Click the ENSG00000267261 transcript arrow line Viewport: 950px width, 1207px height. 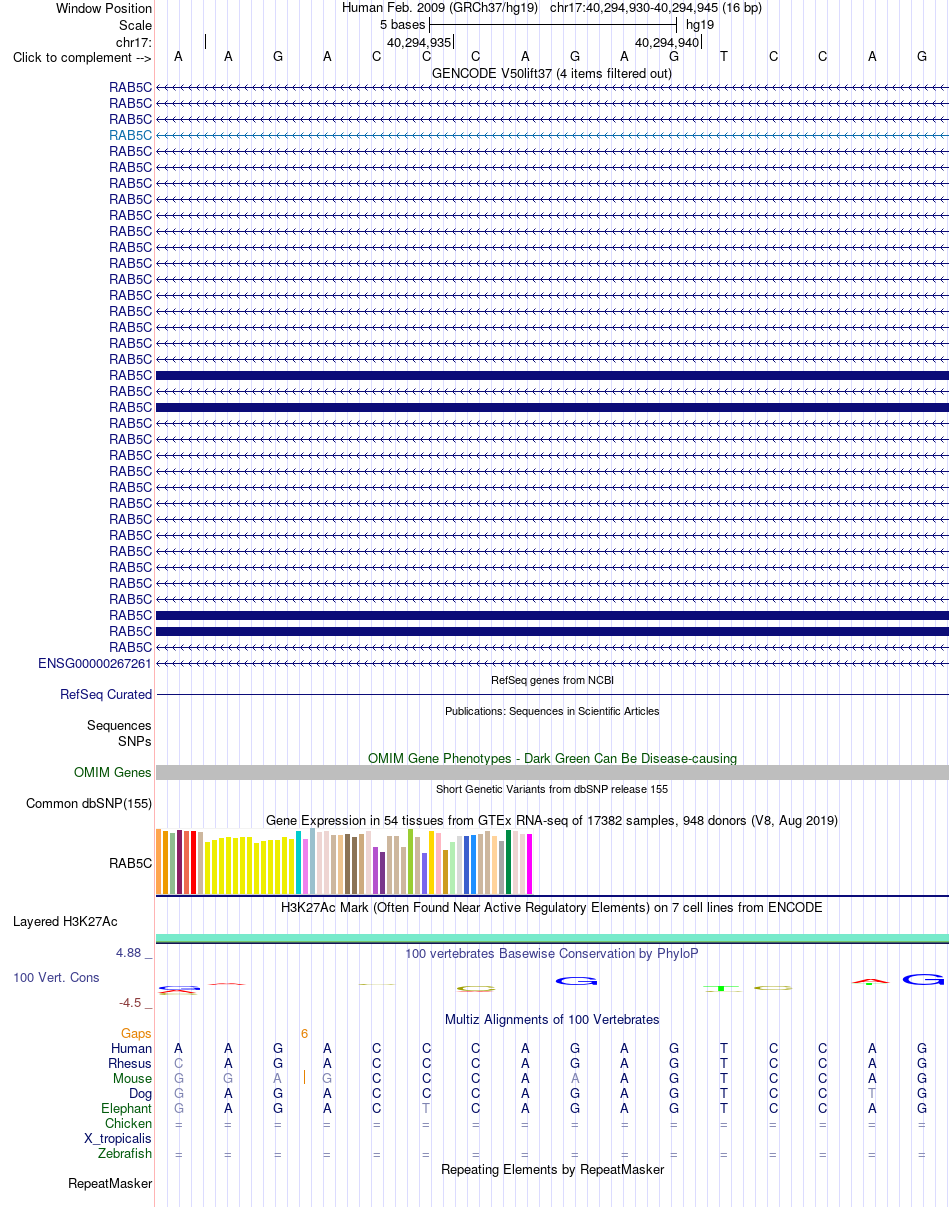[552, 663]
